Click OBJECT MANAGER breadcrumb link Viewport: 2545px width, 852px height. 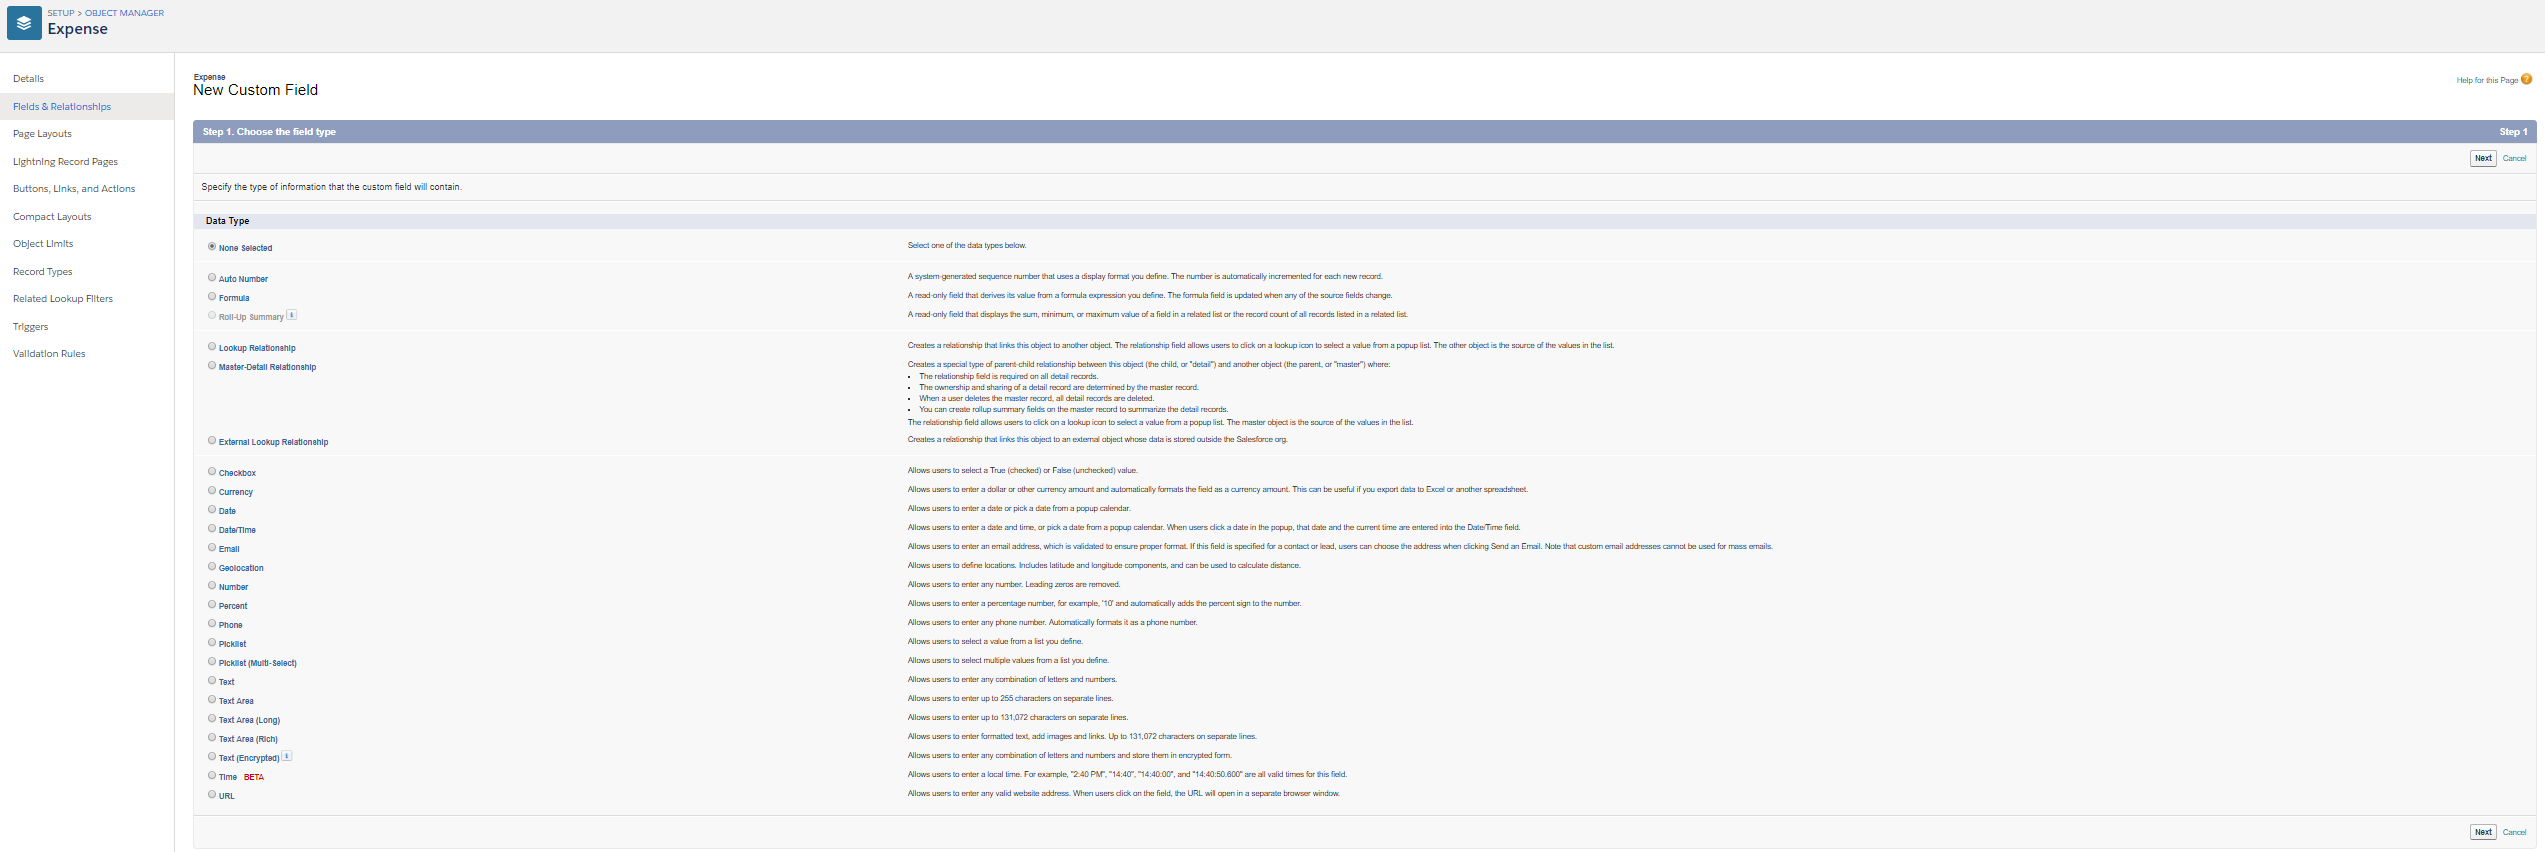(x=125, y=13)
